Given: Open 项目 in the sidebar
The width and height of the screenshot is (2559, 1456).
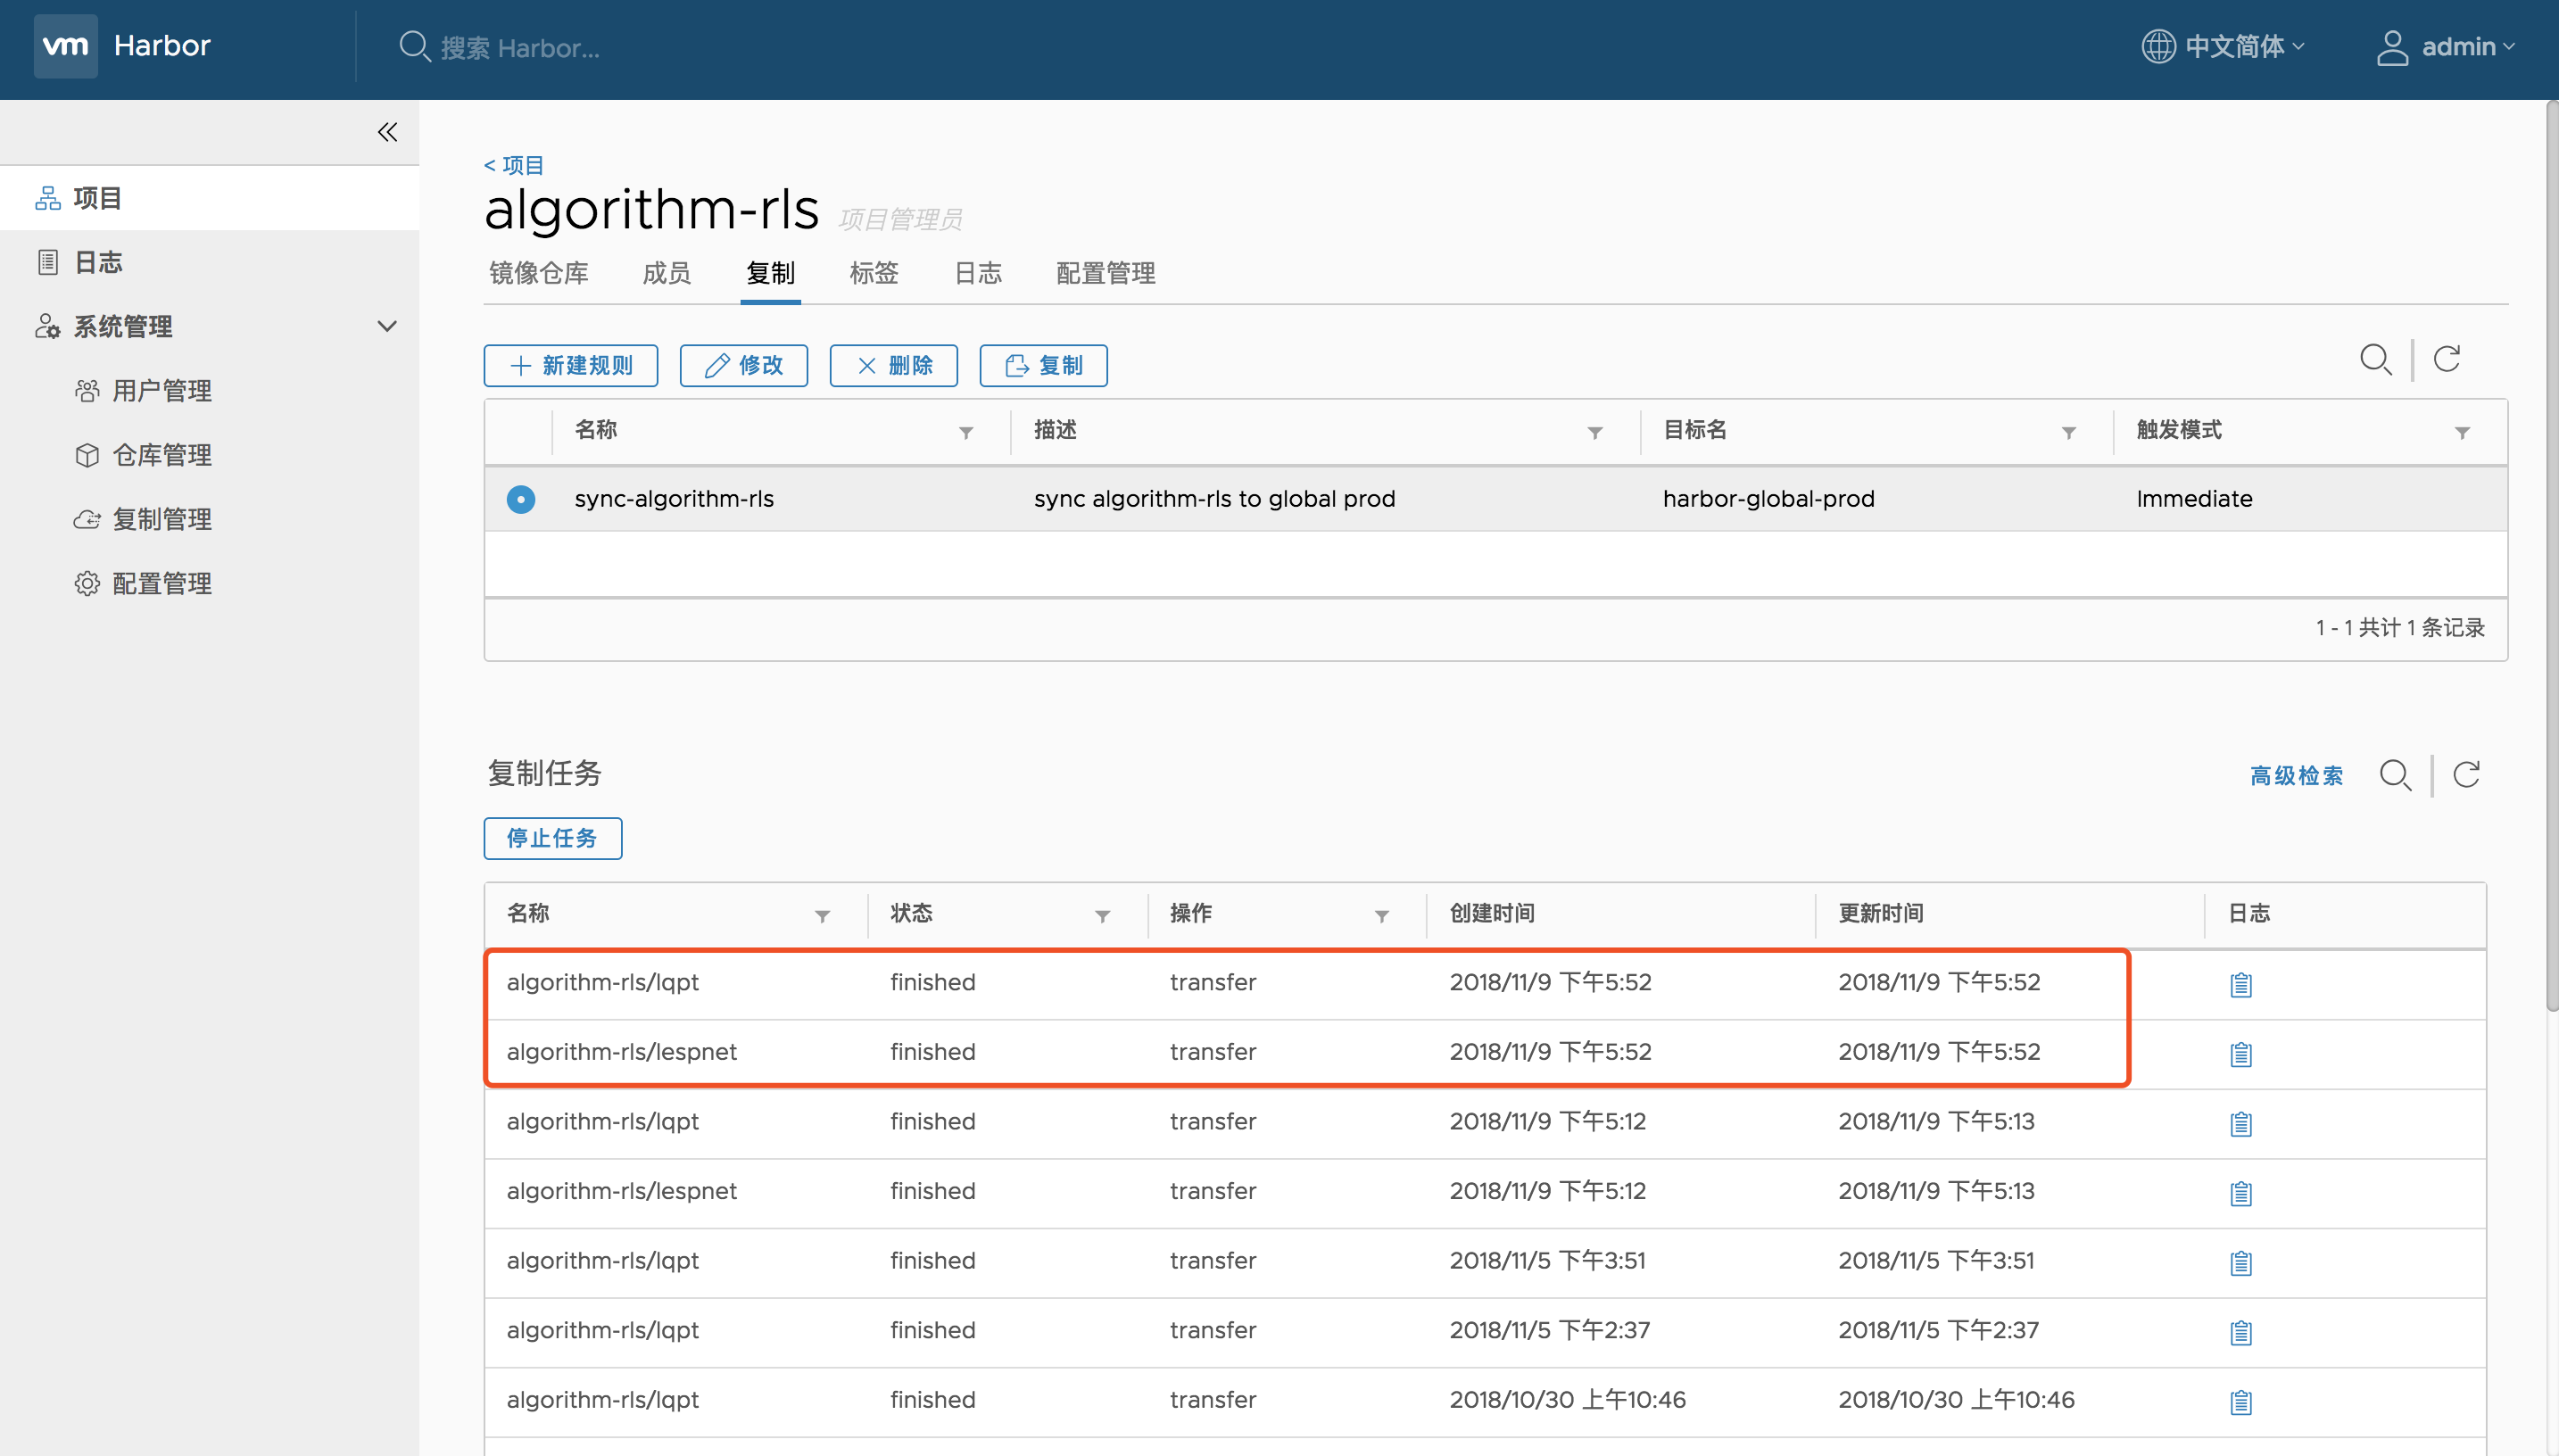Looking at the screenshot, I should click(210, 198).
